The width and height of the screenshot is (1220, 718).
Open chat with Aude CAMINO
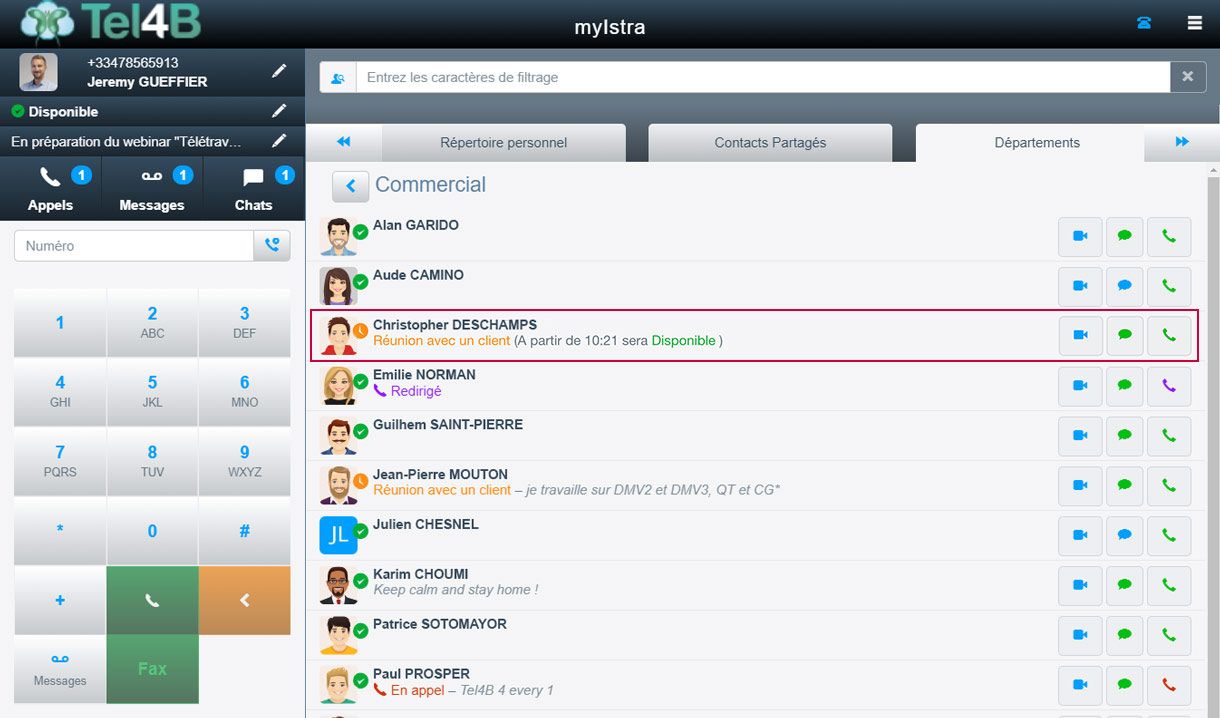[1125, 286]
